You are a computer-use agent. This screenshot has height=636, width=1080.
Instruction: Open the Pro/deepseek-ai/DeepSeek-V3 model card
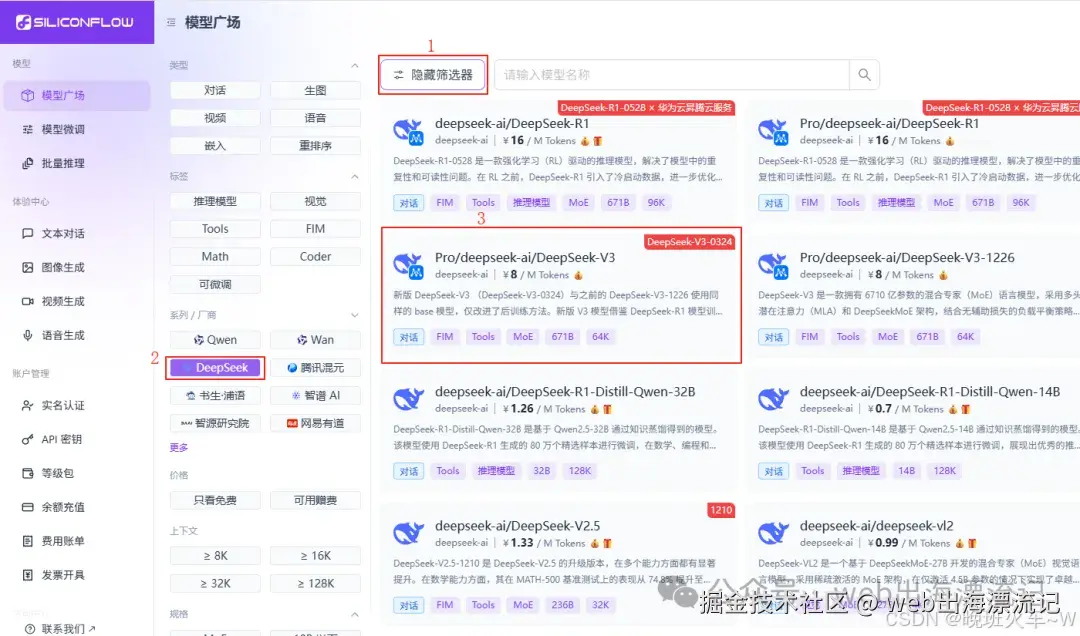[561, 295]
